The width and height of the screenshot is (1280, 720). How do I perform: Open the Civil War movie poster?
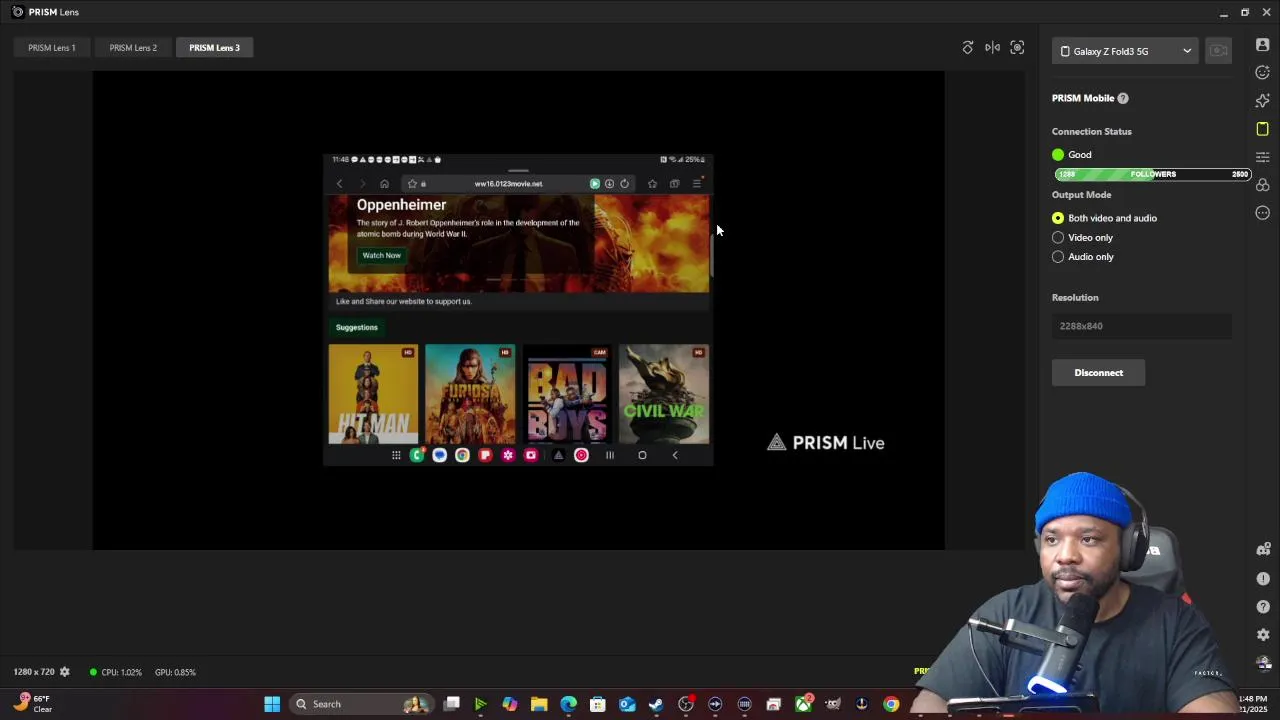click(x=664, y=394)
